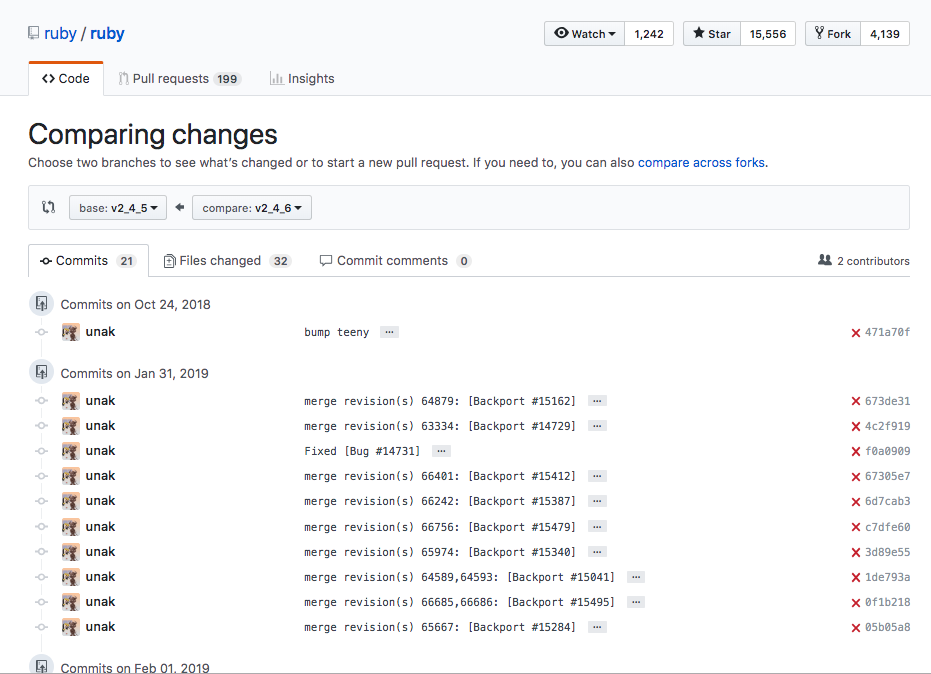Image resolution: width=931 pixels, height=674 pixels.
Task: Click failed status icon for 67305e7
Action: 856,476
